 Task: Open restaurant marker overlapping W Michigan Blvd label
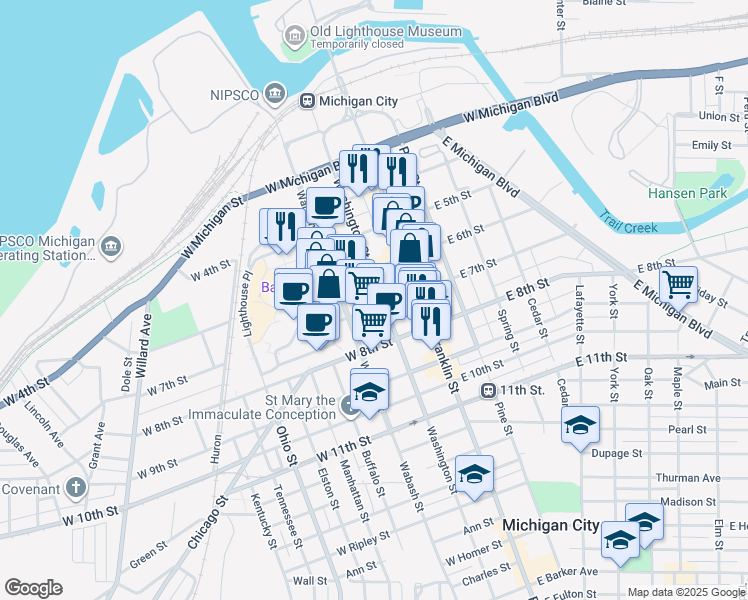358,172
